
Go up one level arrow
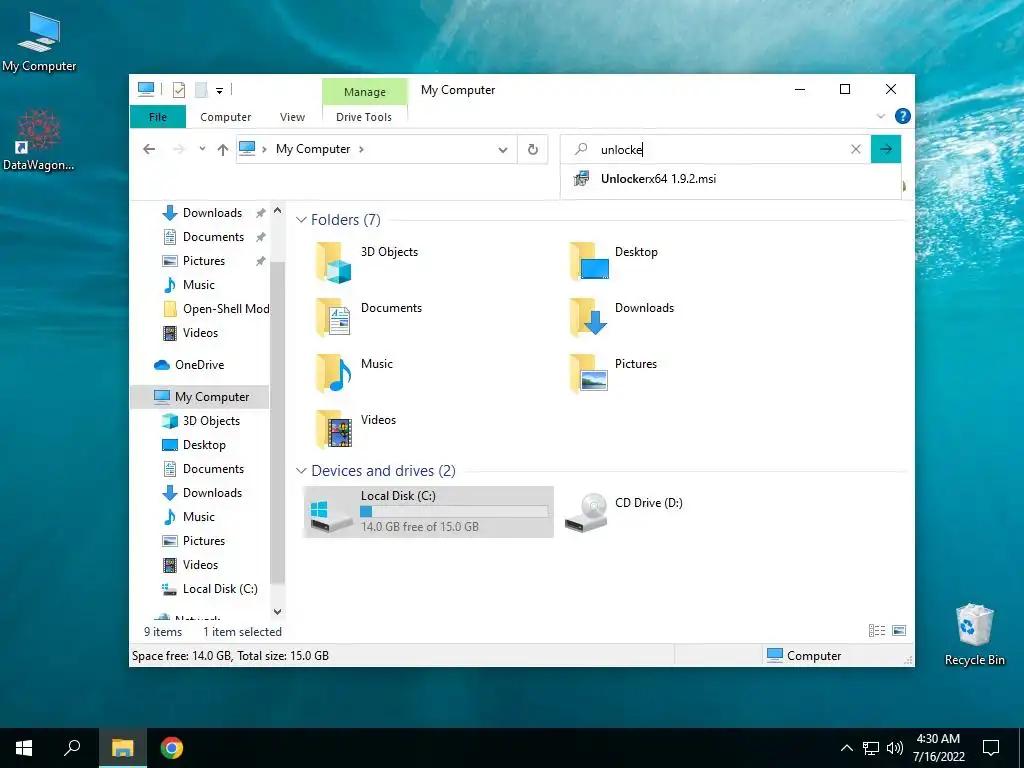click(x=223, y=150)
